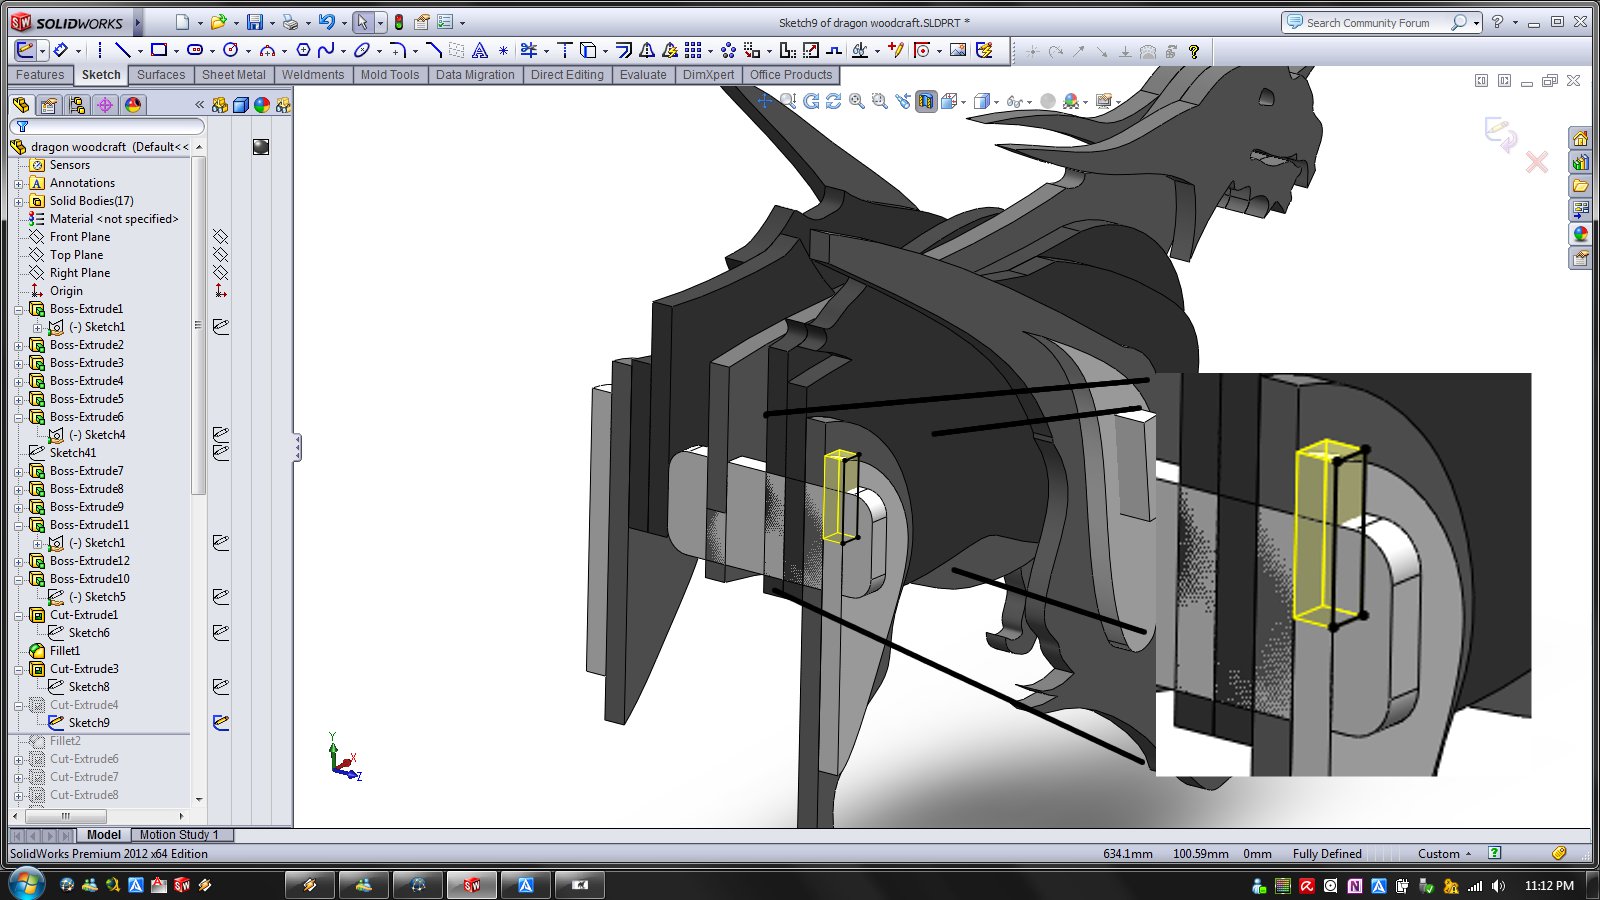The image size is (1600, 900).
Task: Collapse the Cut-Extrude1 feature
Action: tap(18, 616)
